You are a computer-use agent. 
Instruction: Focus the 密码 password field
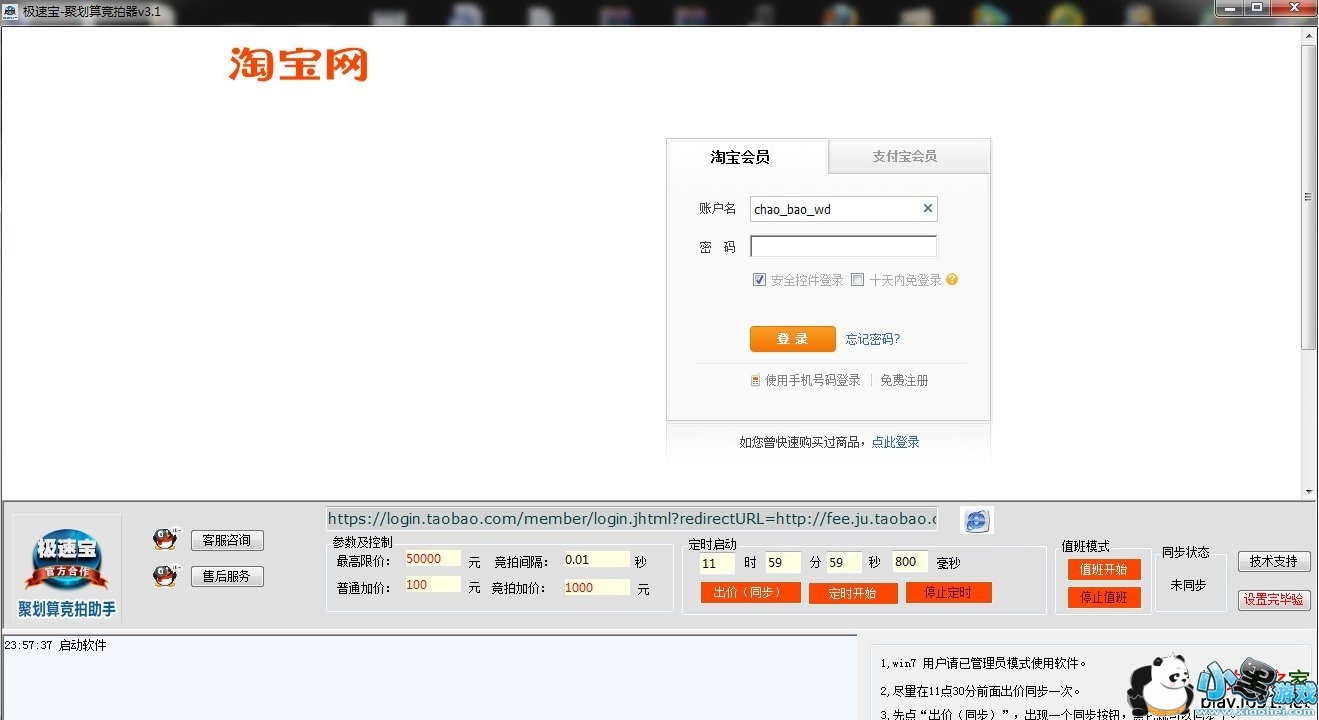coord(844,246)
